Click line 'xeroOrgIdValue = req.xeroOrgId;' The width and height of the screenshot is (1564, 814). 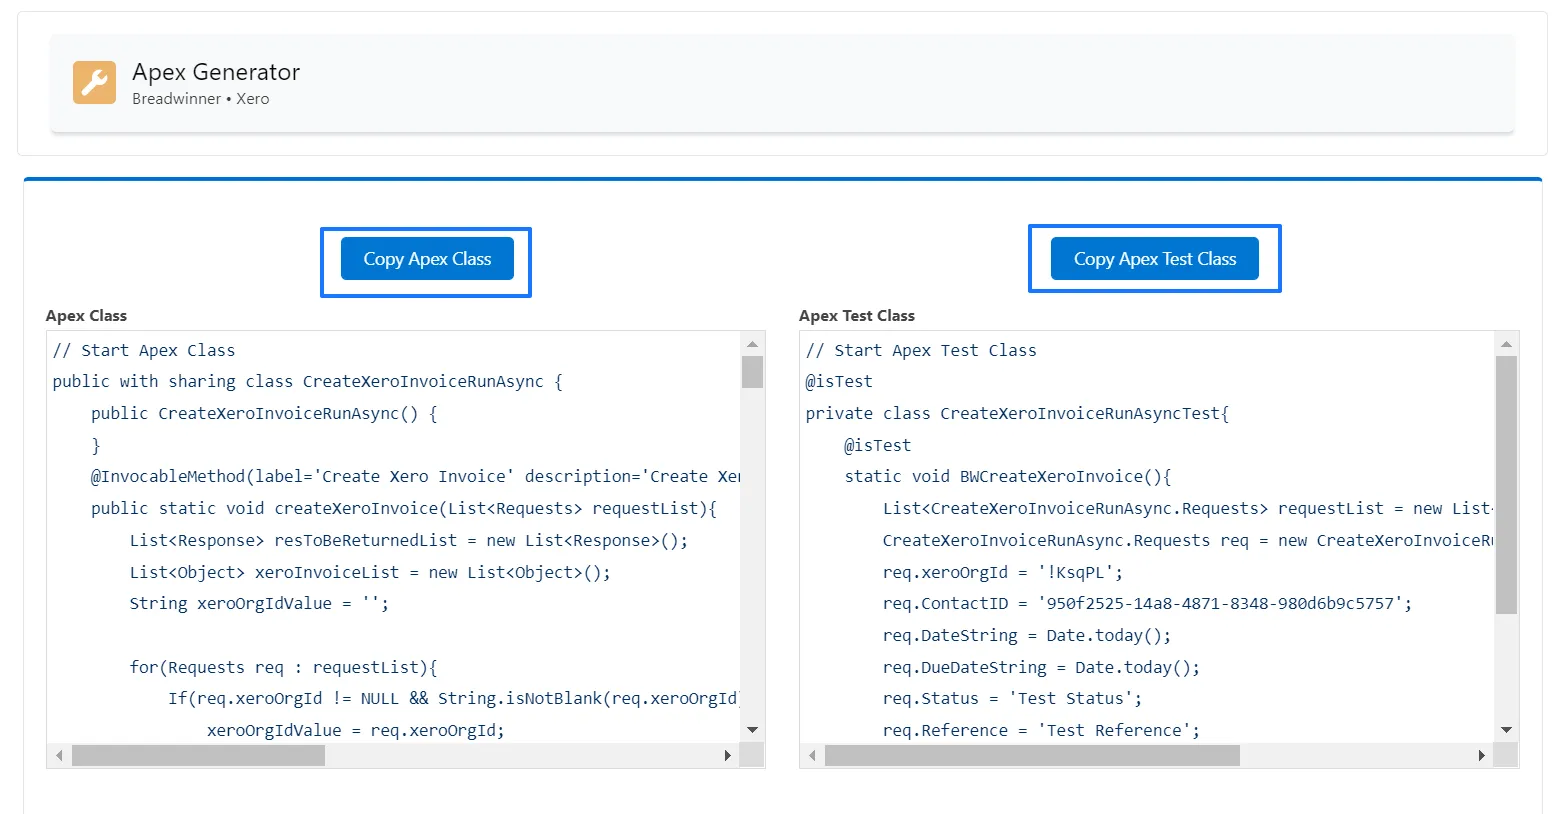pyautogui.click(x=356, y=731)
